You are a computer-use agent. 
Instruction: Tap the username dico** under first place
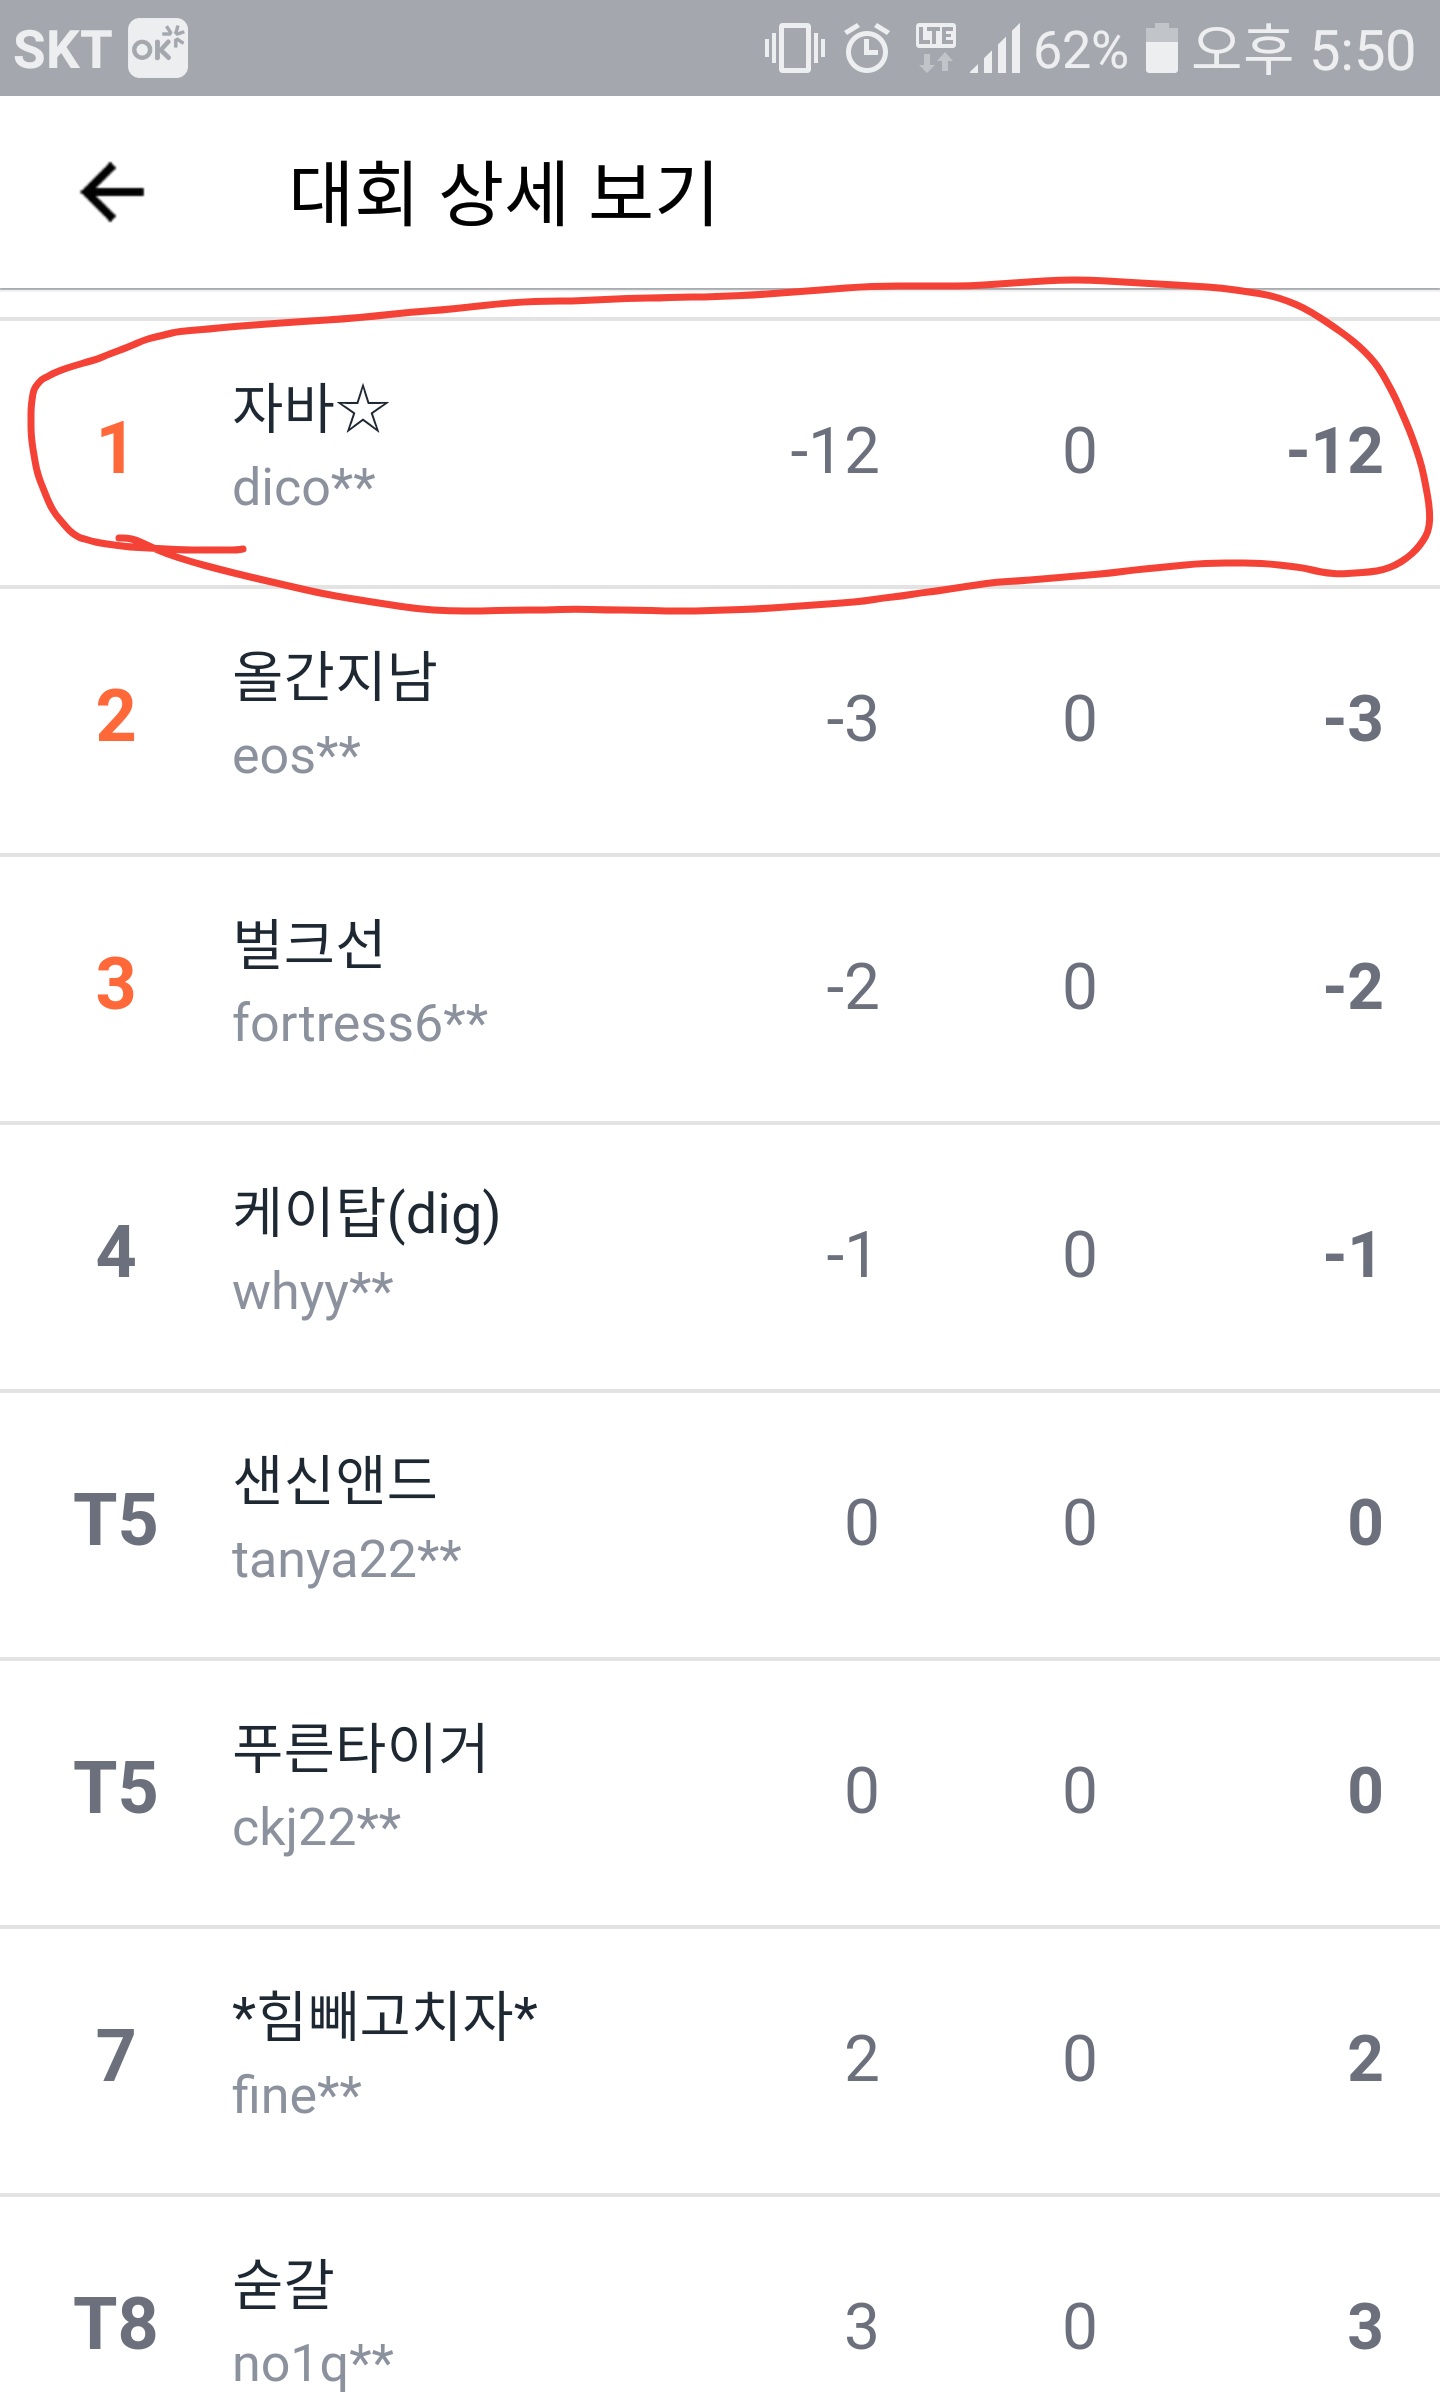tap(303, 488)
